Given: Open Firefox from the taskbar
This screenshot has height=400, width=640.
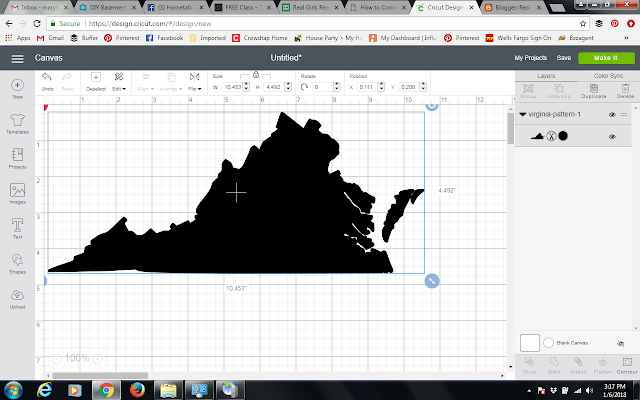Looking at the screenshot, I should (137, 390).
